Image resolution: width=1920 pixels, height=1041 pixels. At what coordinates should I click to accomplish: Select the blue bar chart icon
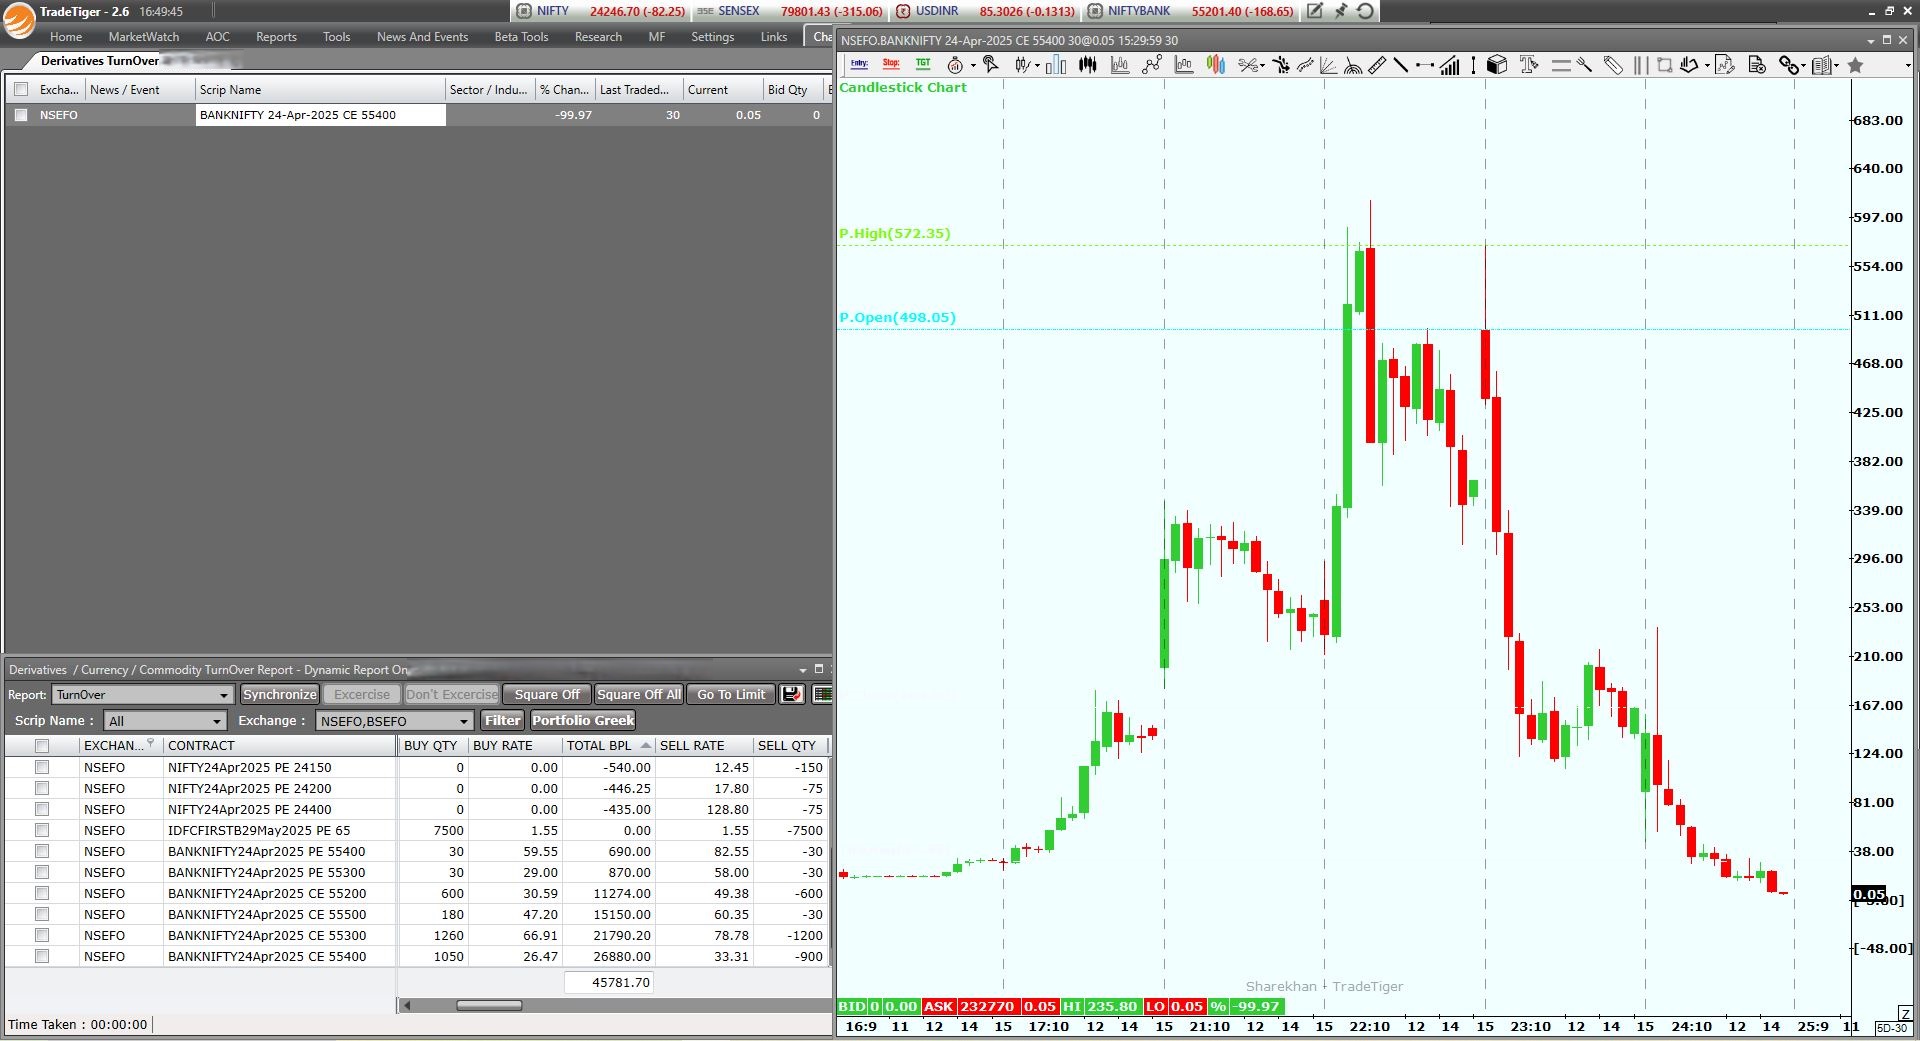pos(1056,65)
